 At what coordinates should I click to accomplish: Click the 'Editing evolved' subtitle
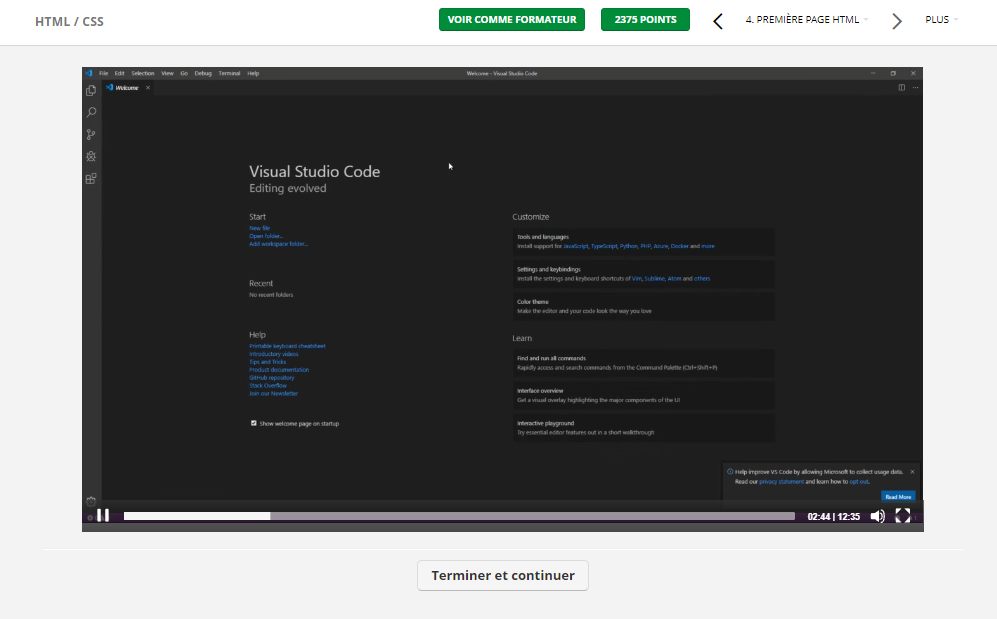click(287, 188)
